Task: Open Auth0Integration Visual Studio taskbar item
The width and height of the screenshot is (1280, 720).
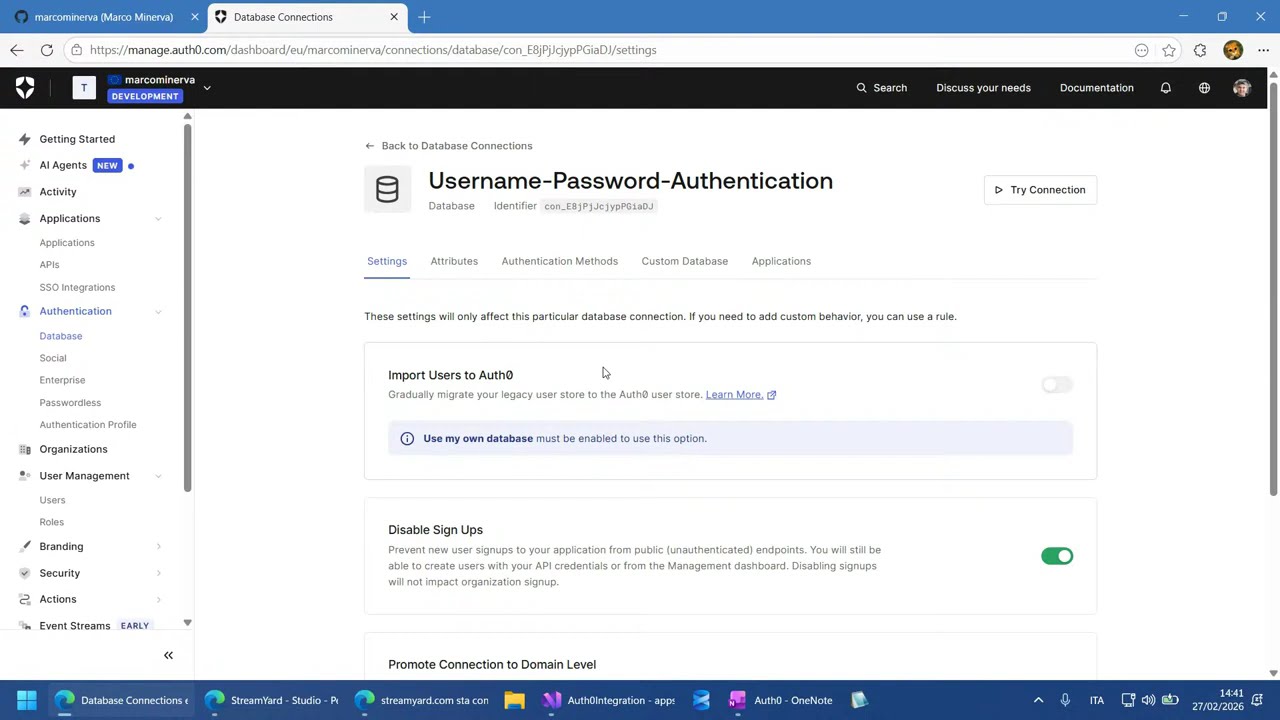Action: (x=608, y=700)
